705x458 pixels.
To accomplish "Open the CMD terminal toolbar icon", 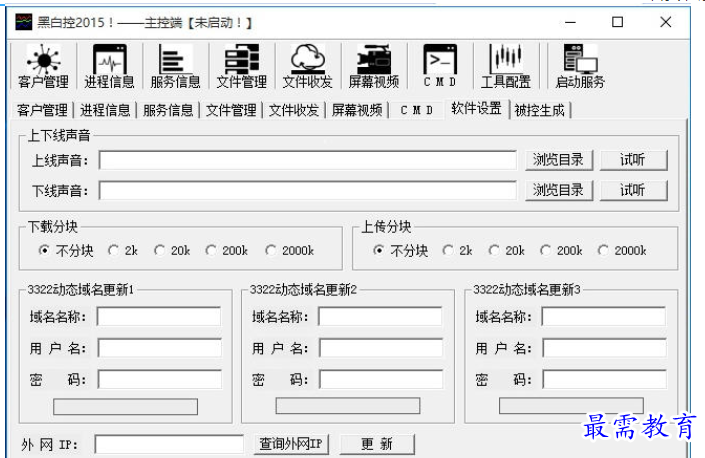I will [x=440, y=67].
